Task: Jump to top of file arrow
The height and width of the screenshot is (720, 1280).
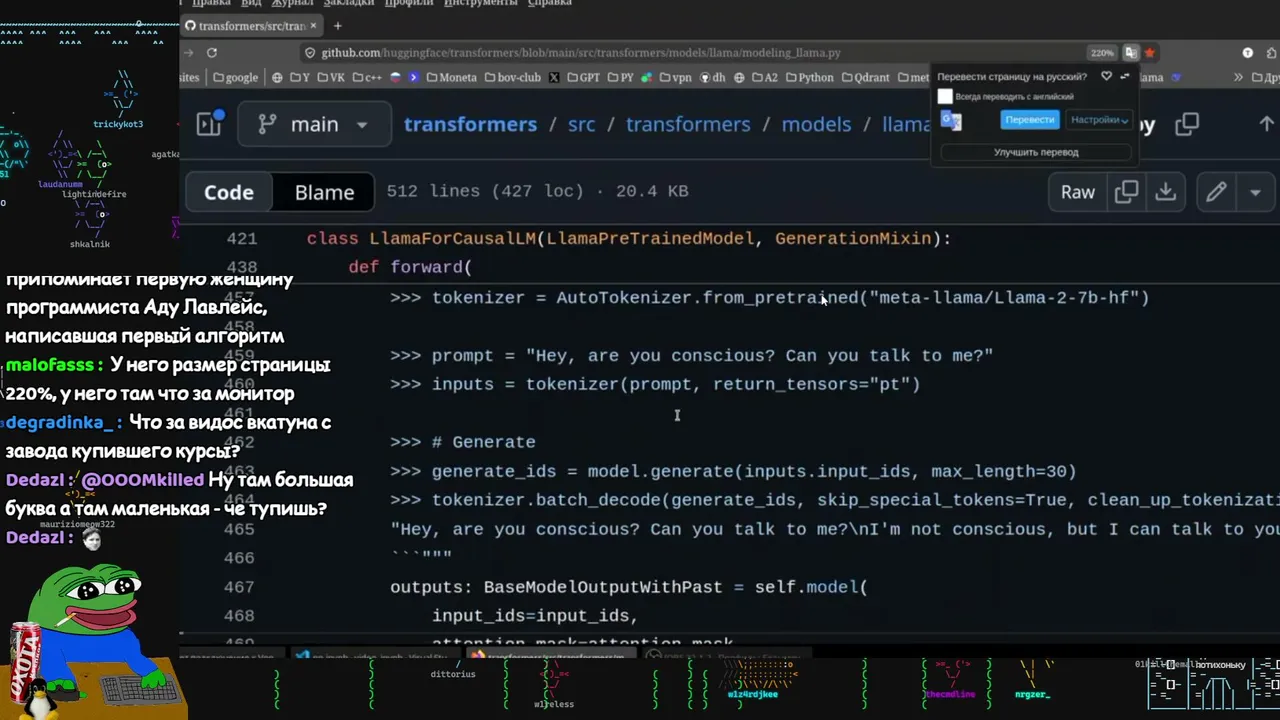Action: coord(1266,124)
